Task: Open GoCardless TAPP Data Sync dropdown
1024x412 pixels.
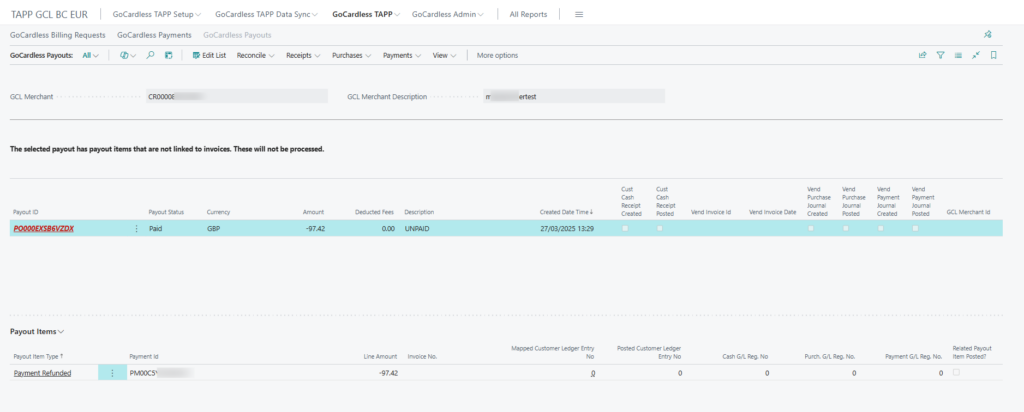Action: 266,14
